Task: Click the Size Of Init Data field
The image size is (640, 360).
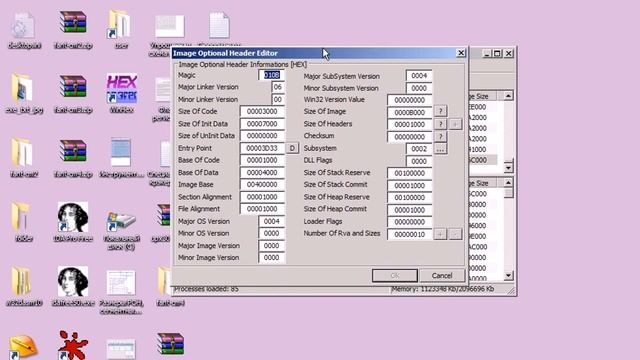Action: [262, 124]
